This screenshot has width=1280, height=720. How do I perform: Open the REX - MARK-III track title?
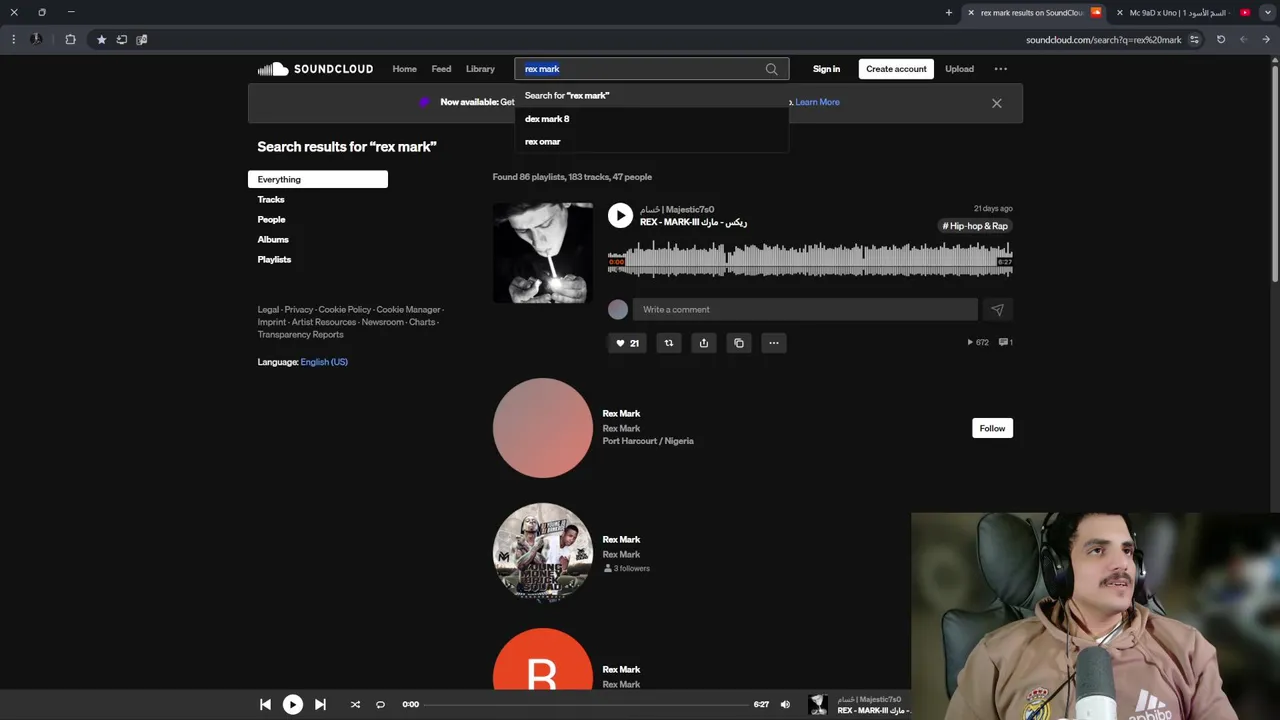point(693,222)
